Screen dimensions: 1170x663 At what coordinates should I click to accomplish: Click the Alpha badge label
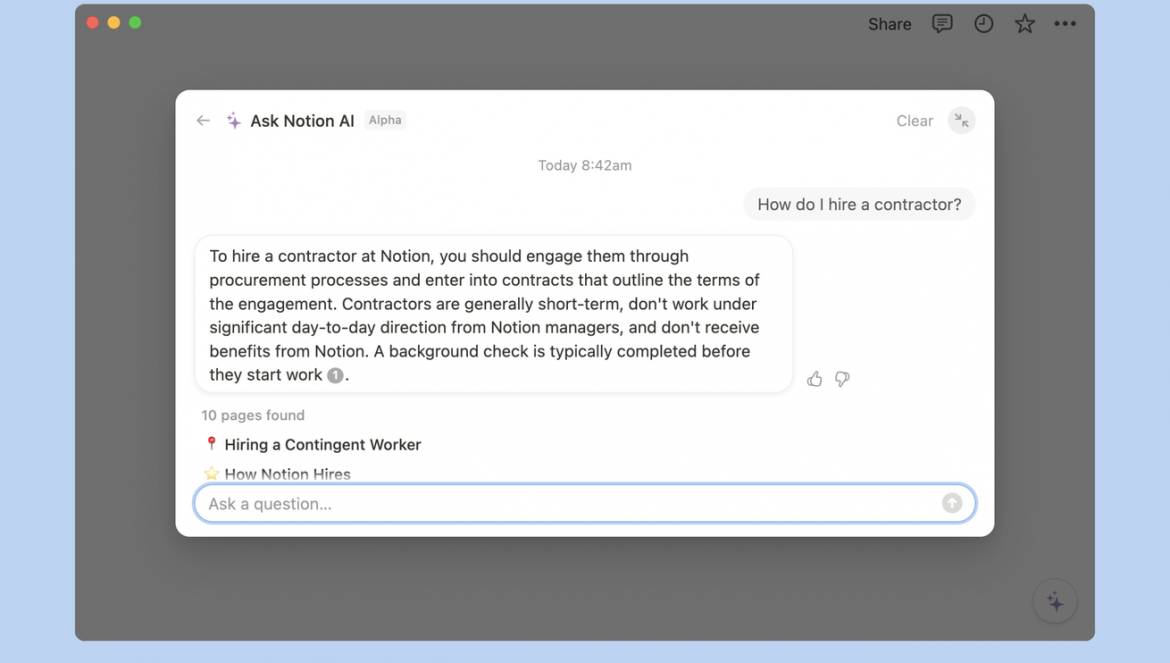coord(385,120)
